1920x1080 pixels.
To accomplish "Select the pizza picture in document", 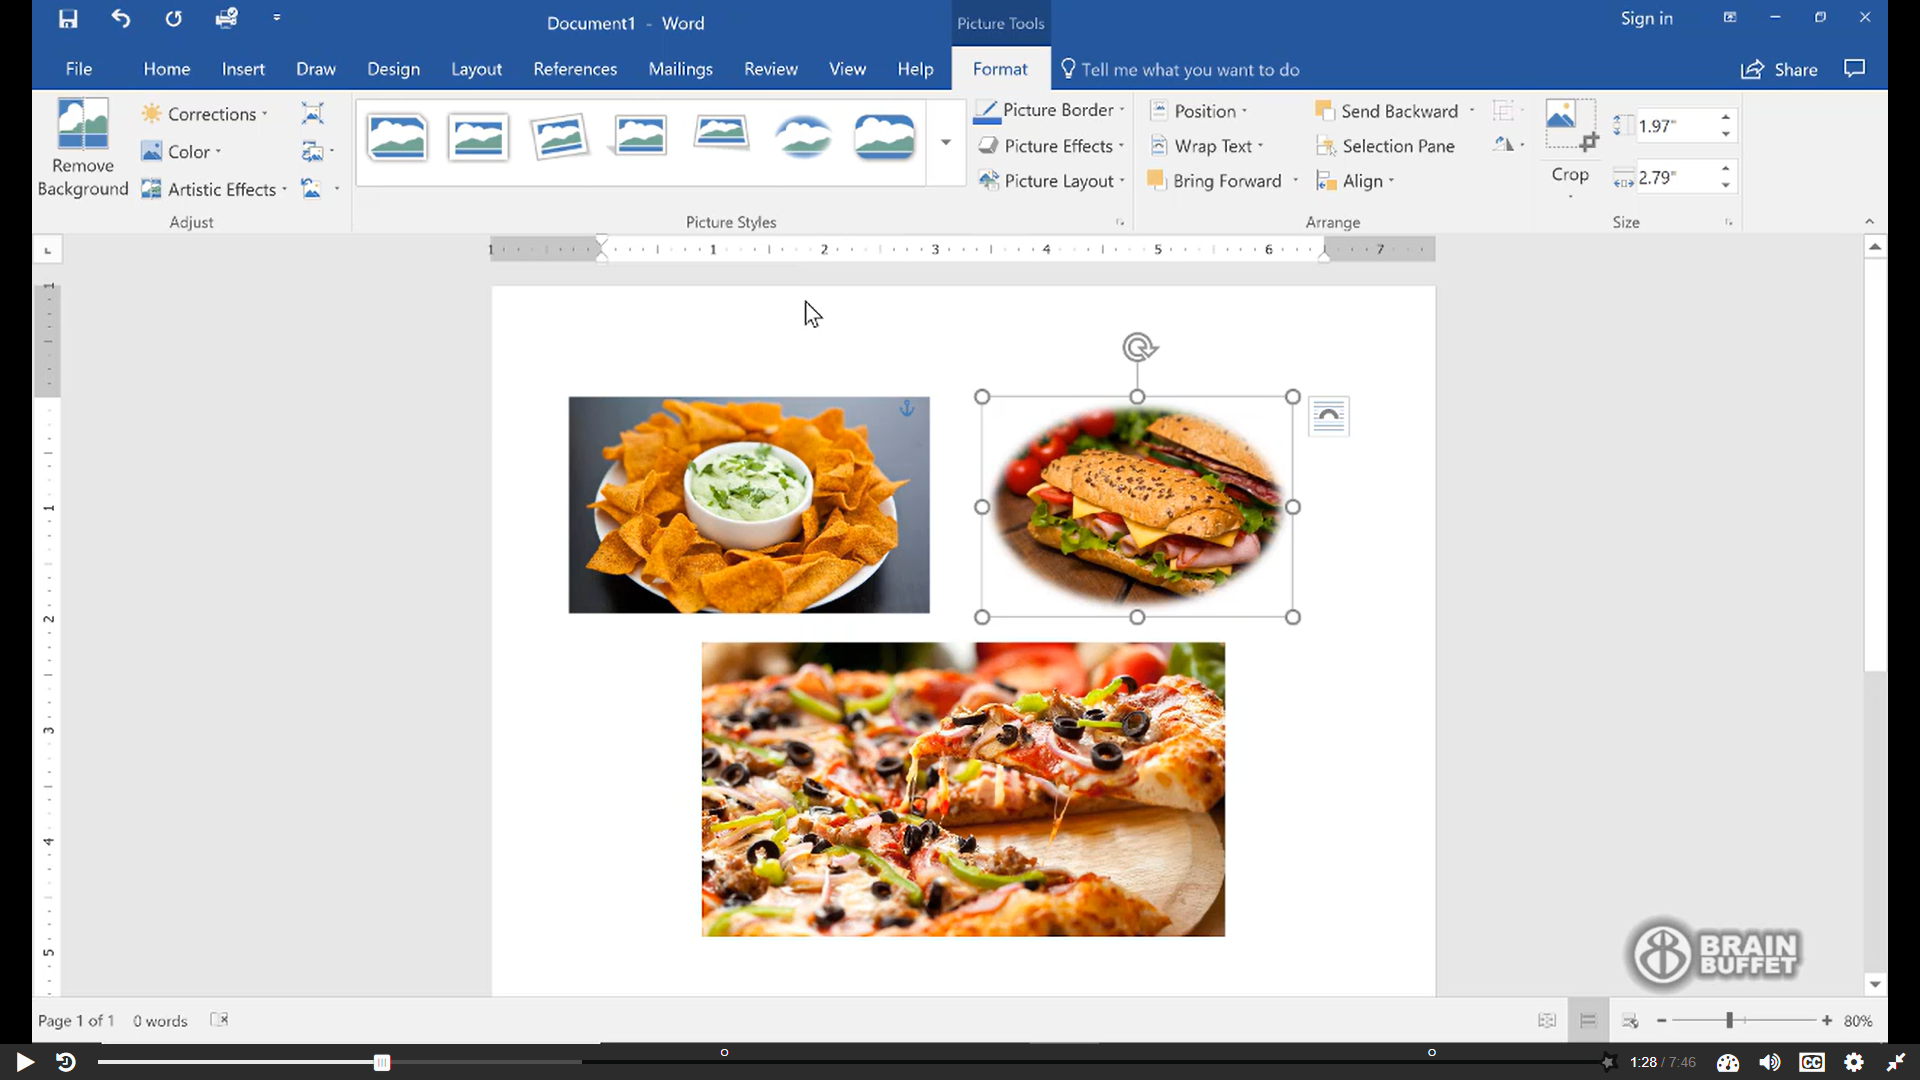I will click(x=963, y=789).
